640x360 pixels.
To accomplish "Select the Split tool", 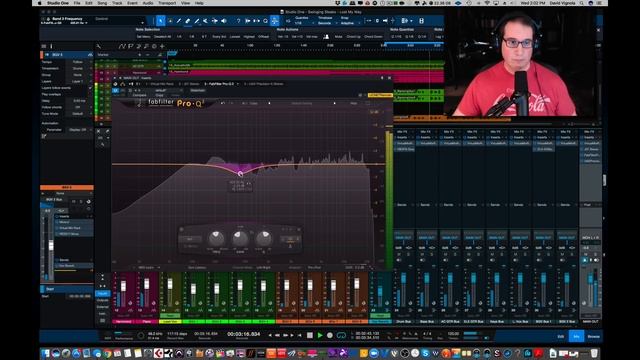I will coord(179,20).
